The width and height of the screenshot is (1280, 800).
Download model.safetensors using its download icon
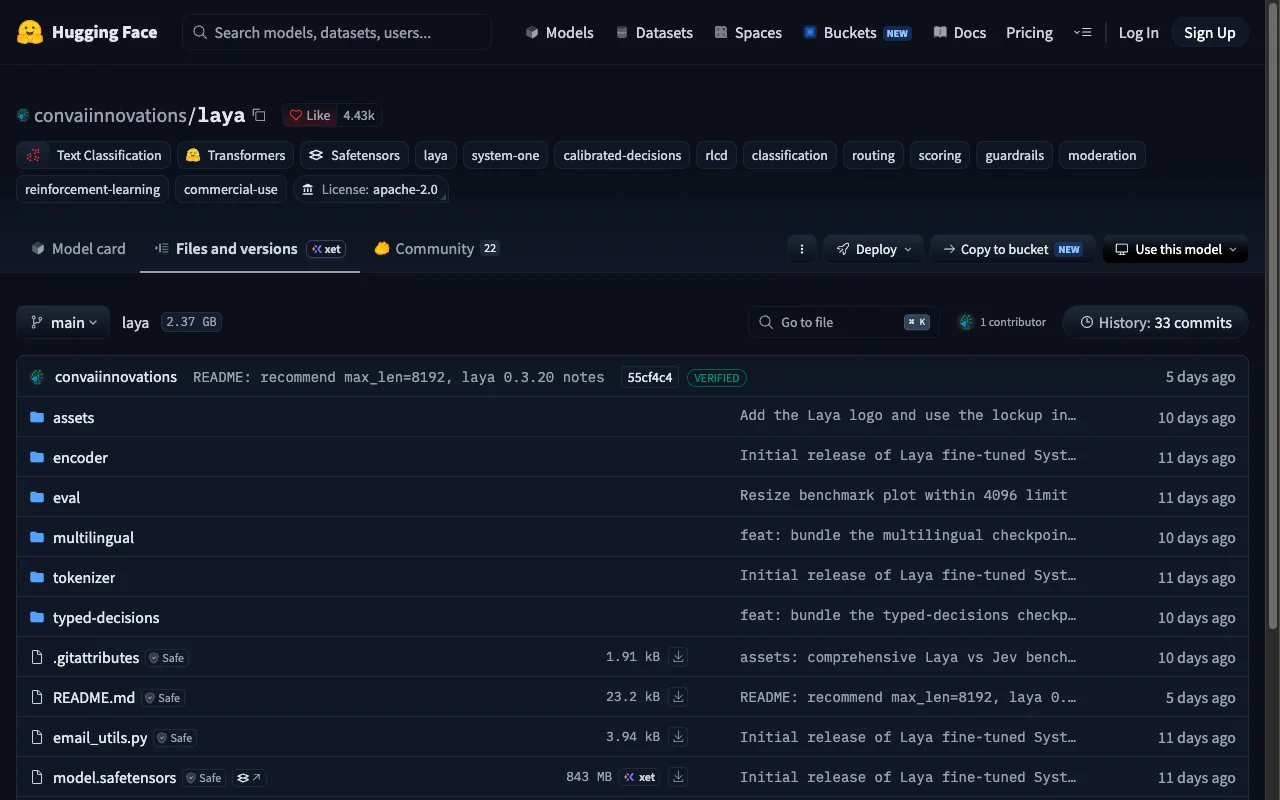pos(678,777)
